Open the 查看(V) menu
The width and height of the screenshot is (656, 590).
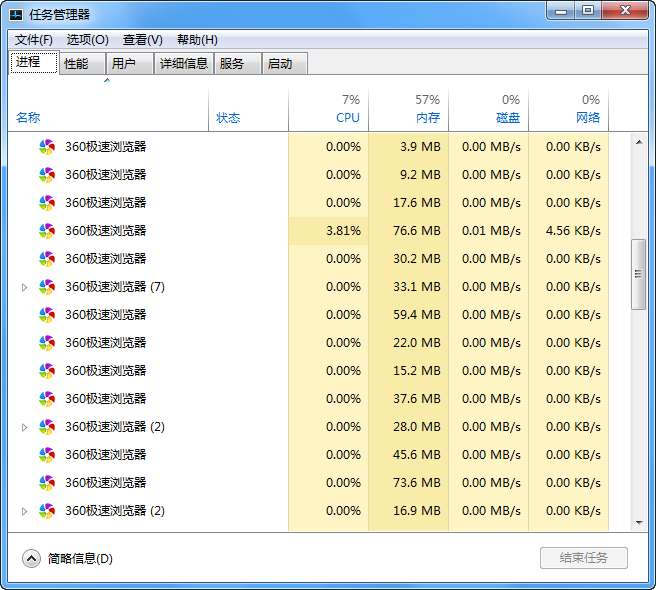(143, 40)
